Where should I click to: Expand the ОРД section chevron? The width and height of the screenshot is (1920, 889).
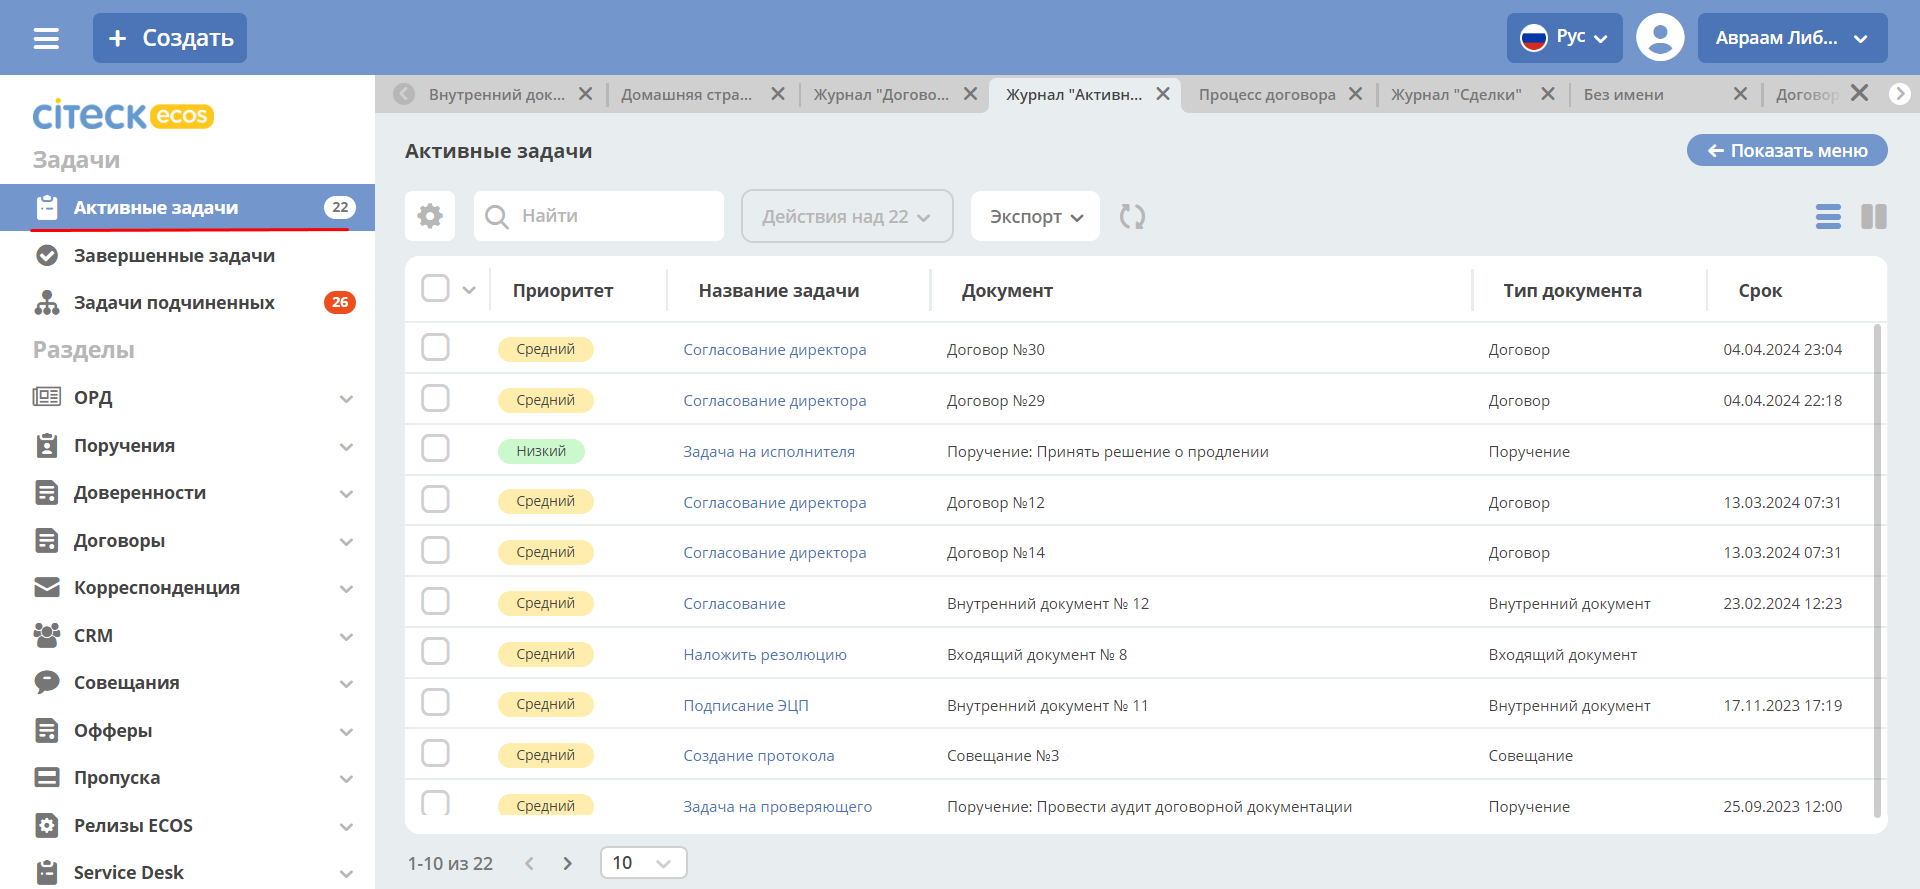(346, 399)
